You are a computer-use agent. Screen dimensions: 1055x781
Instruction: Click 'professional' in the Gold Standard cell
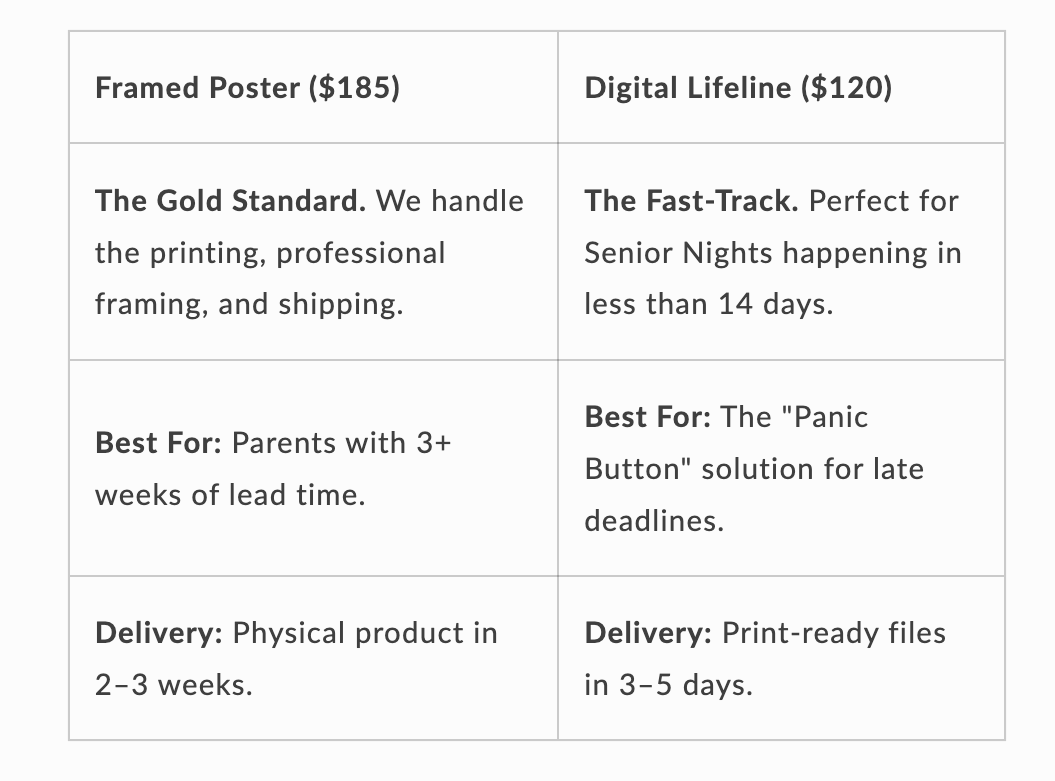pyautogui.click(x=361, y=253)
